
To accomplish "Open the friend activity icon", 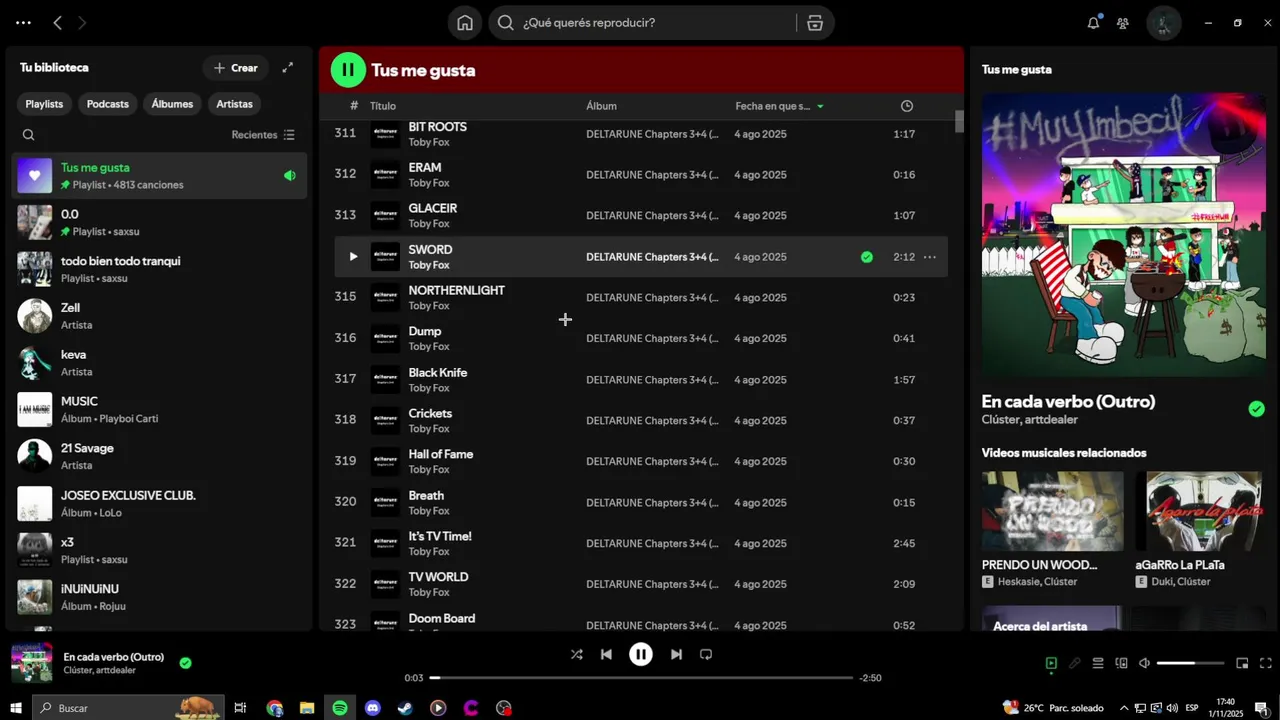I will [x=1123, y=23].
